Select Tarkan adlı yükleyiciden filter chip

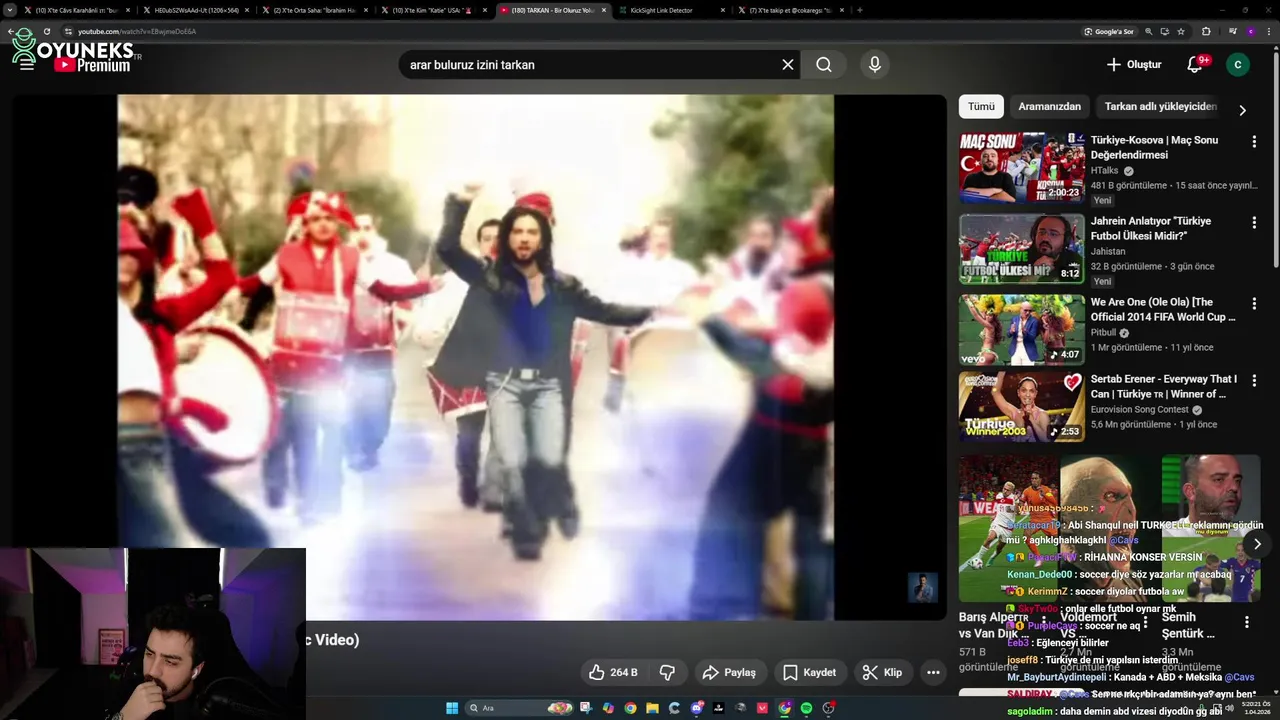point(1160,107)
